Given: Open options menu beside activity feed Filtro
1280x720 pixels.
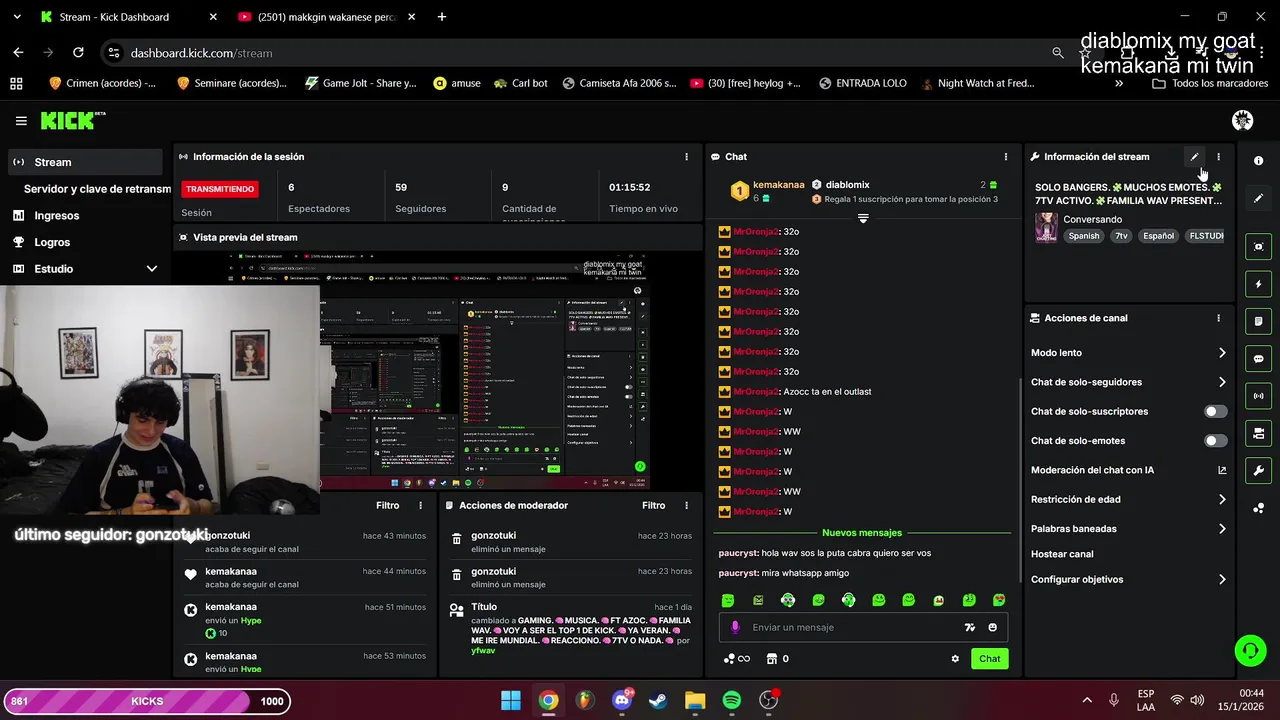Looking at the screenshot, I should click(x=420, y=506).
